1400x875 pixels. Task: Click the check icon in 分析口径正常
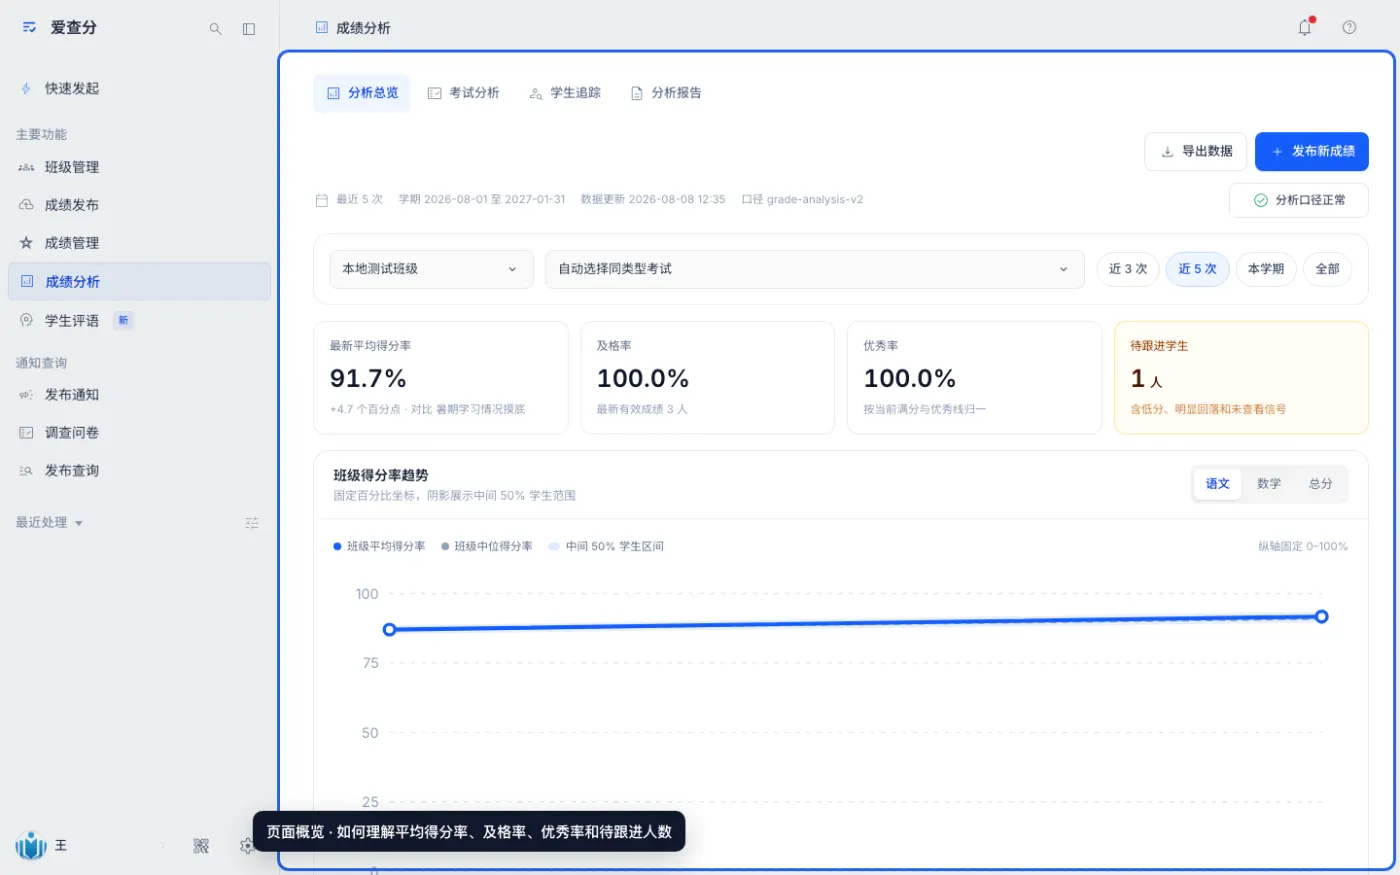[1260, 200]
